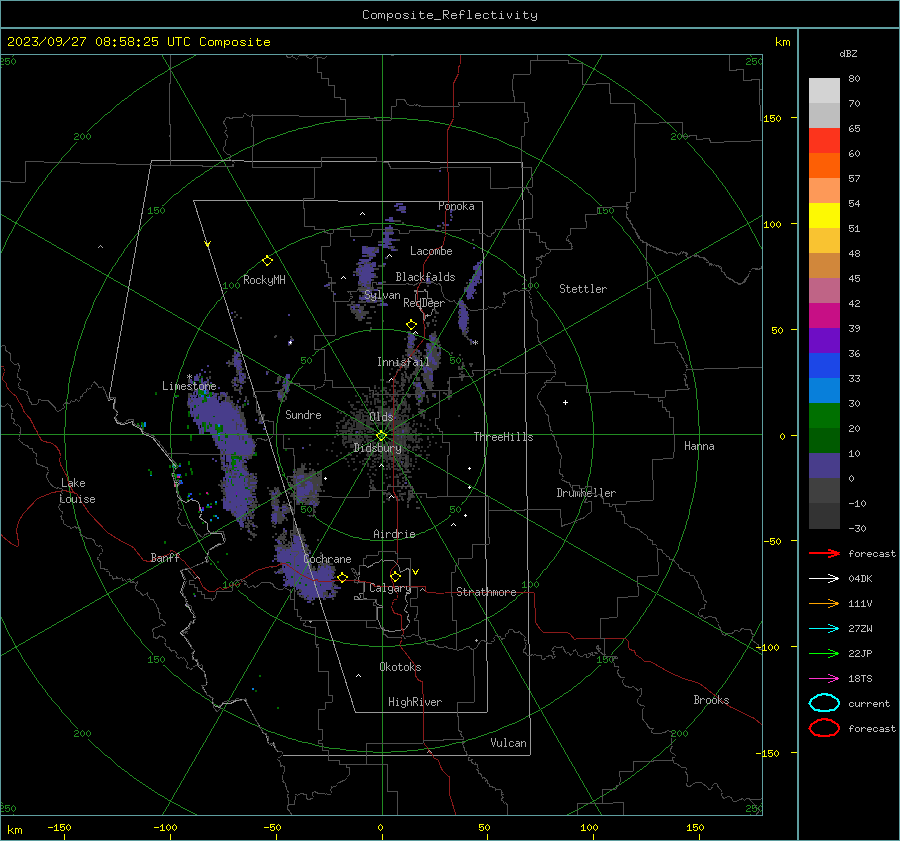900x841 pixels.
Task: Choose the green 22JP arrow in legend
Action: (x=824, y=653)
